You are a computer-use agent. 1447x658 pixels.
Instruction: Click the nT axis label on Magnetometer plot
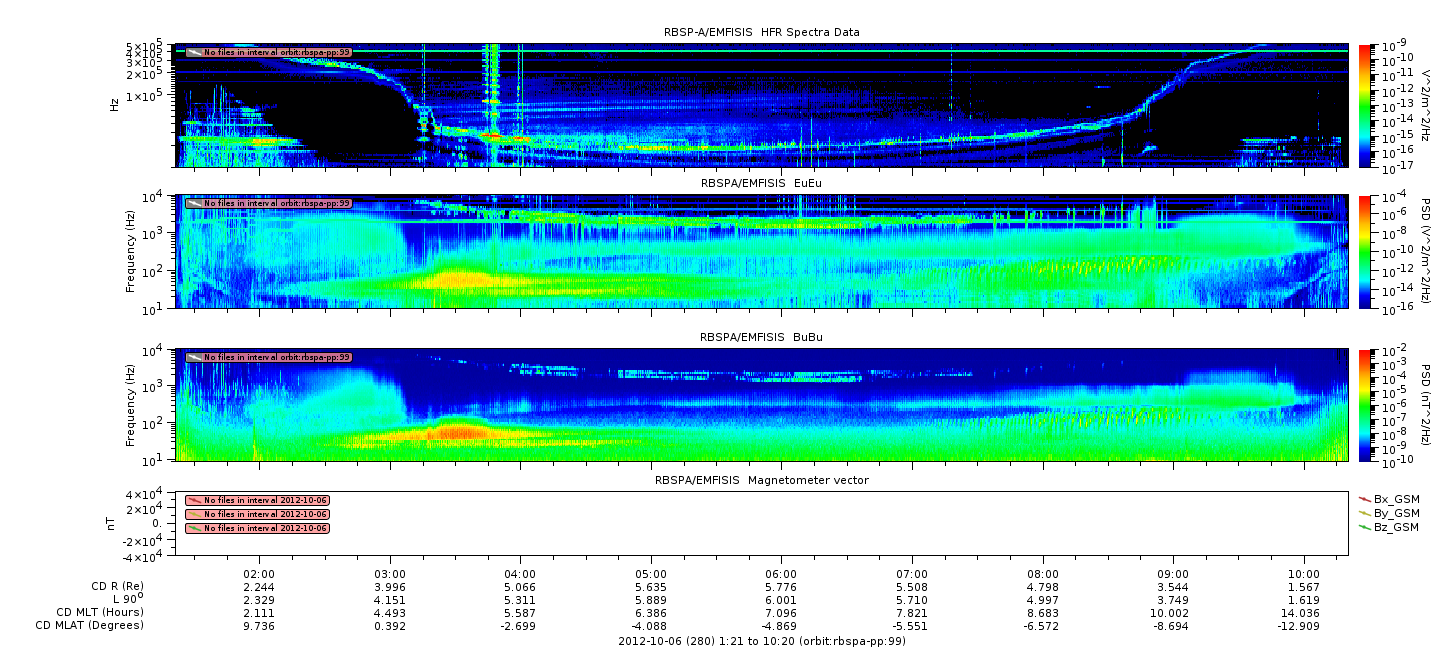(114, 523)
